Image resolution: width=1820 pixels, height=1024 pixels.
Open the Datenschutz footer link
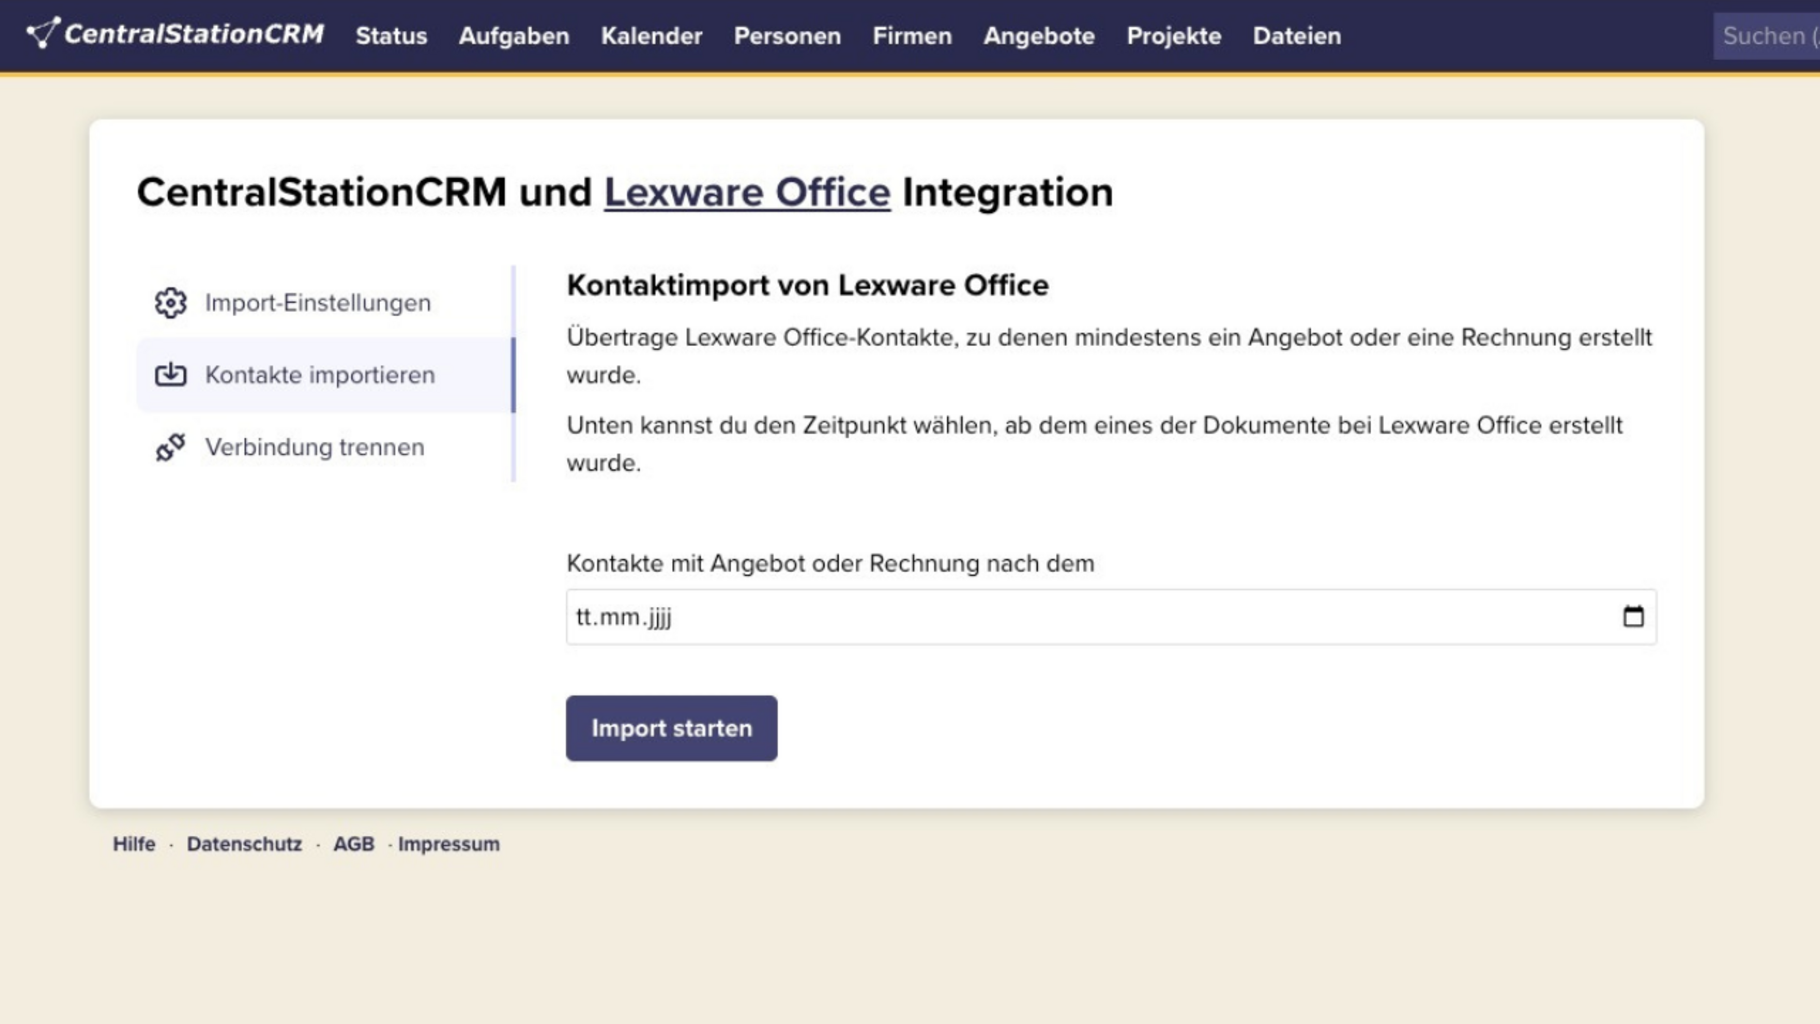click(244, 844)
